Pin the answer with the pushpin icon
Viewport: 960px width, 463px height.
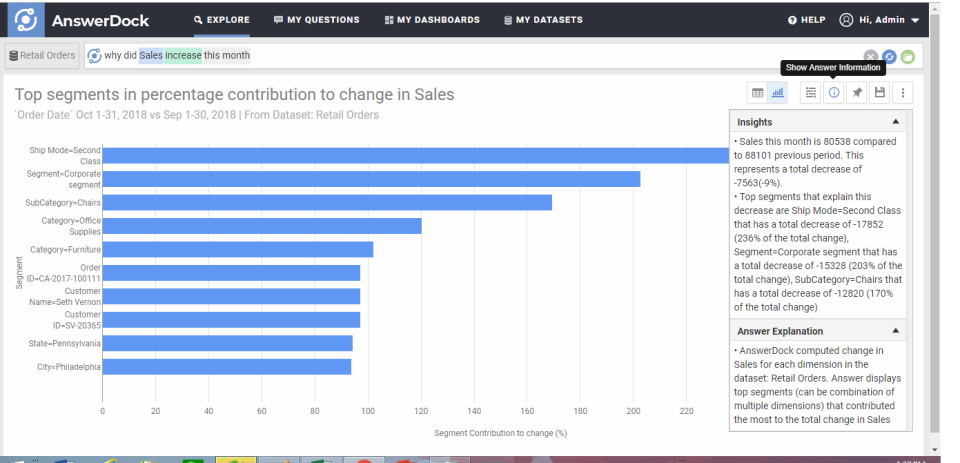[x=857, y=92]
